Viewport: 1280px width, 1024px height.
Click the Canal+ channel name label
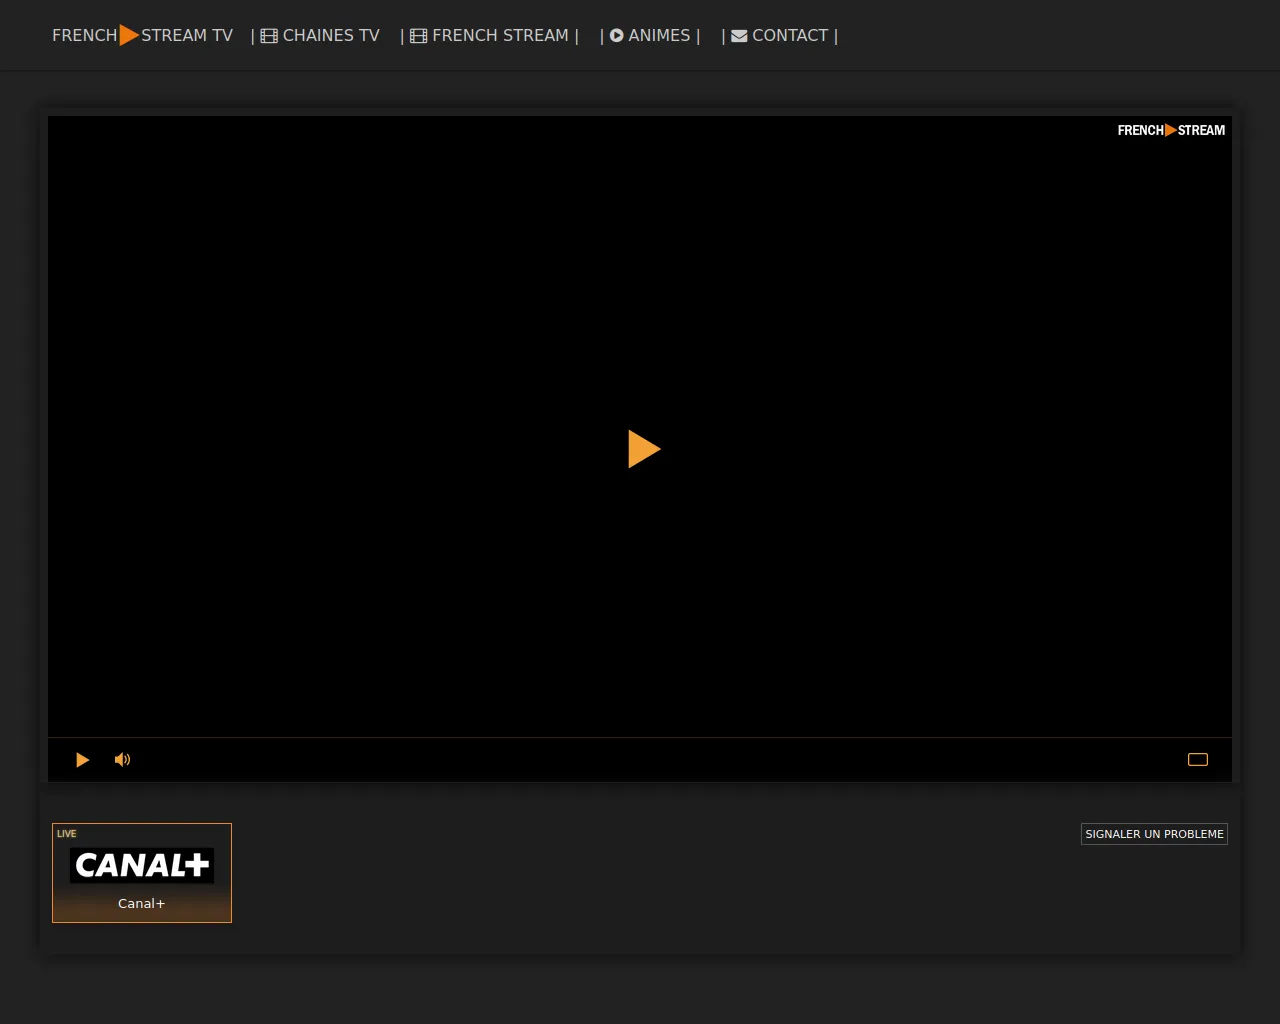pyautogui.click(x=142, y=904)
